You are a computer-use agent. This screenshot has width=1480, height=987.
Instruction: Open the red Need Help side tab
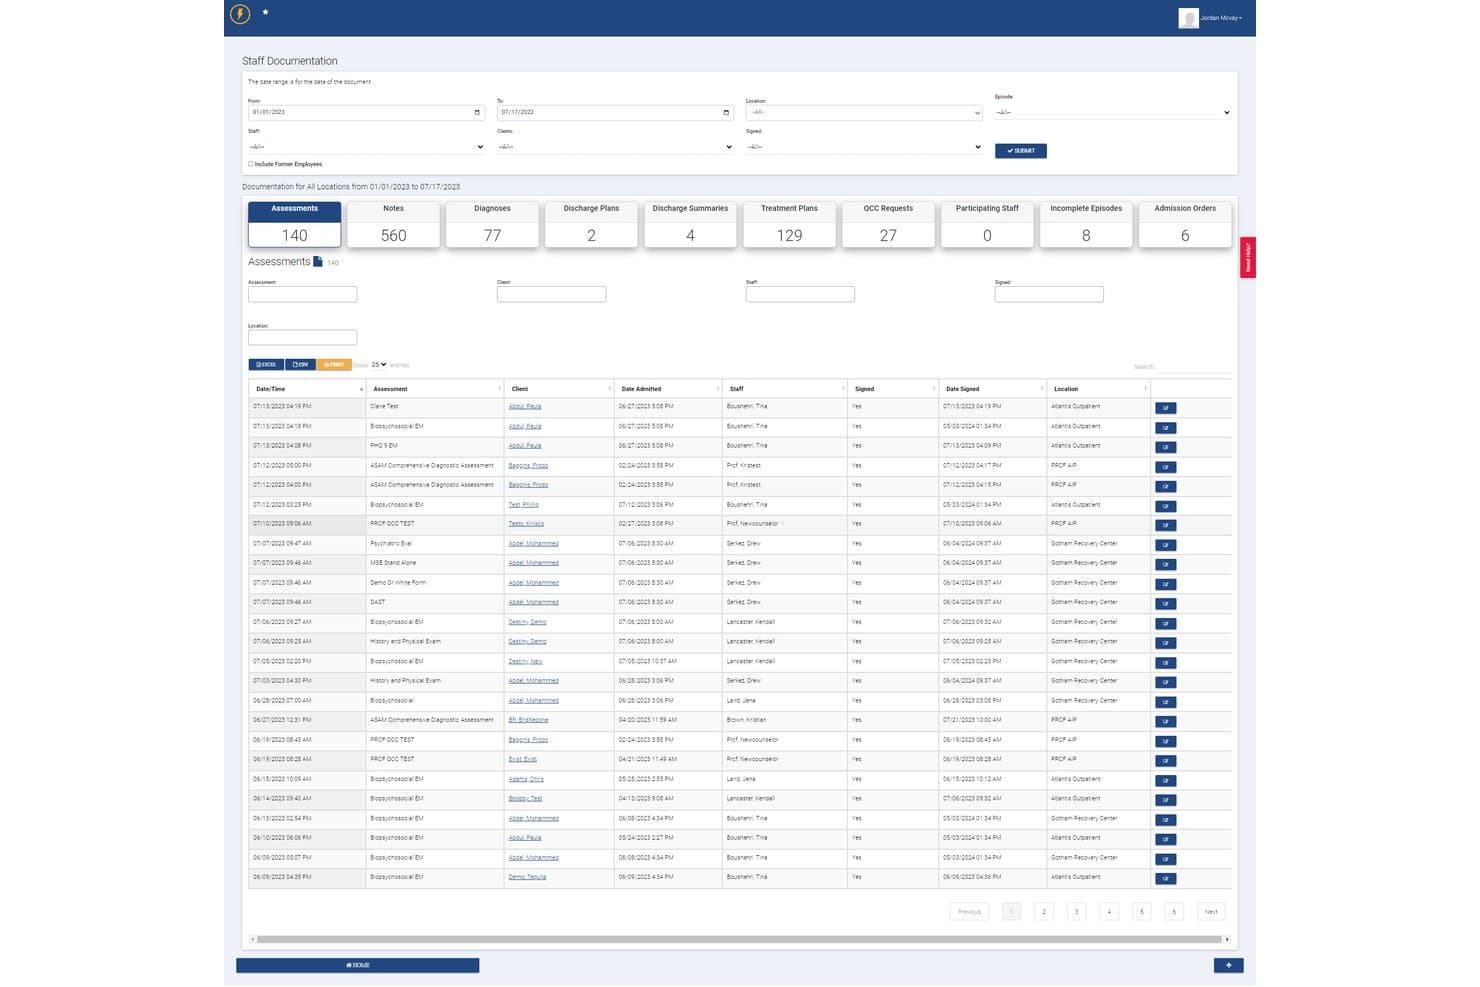pyautogui.click(x=1248, y=258)
